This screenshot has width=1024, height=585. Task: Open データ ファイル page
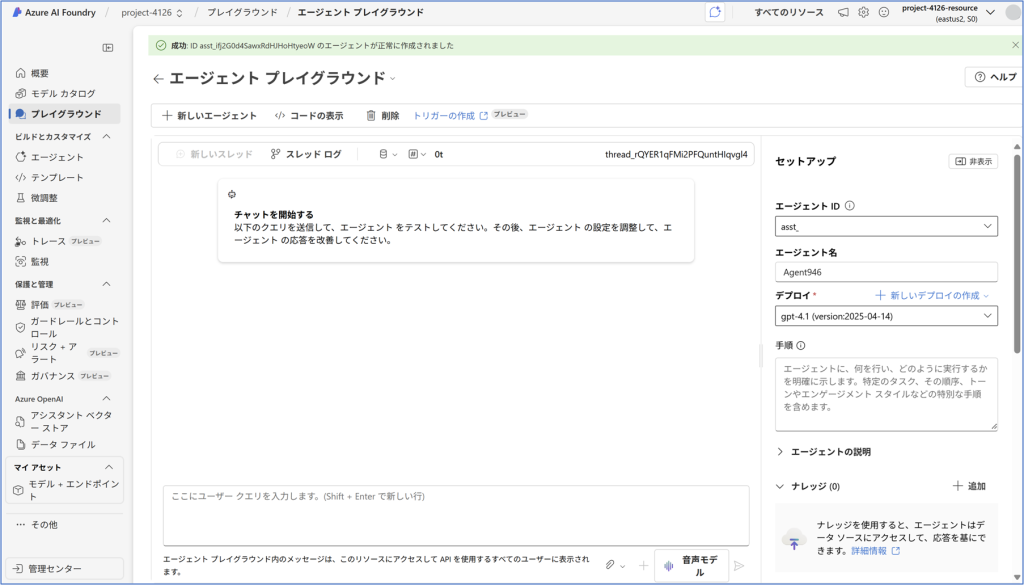point(64,444)
